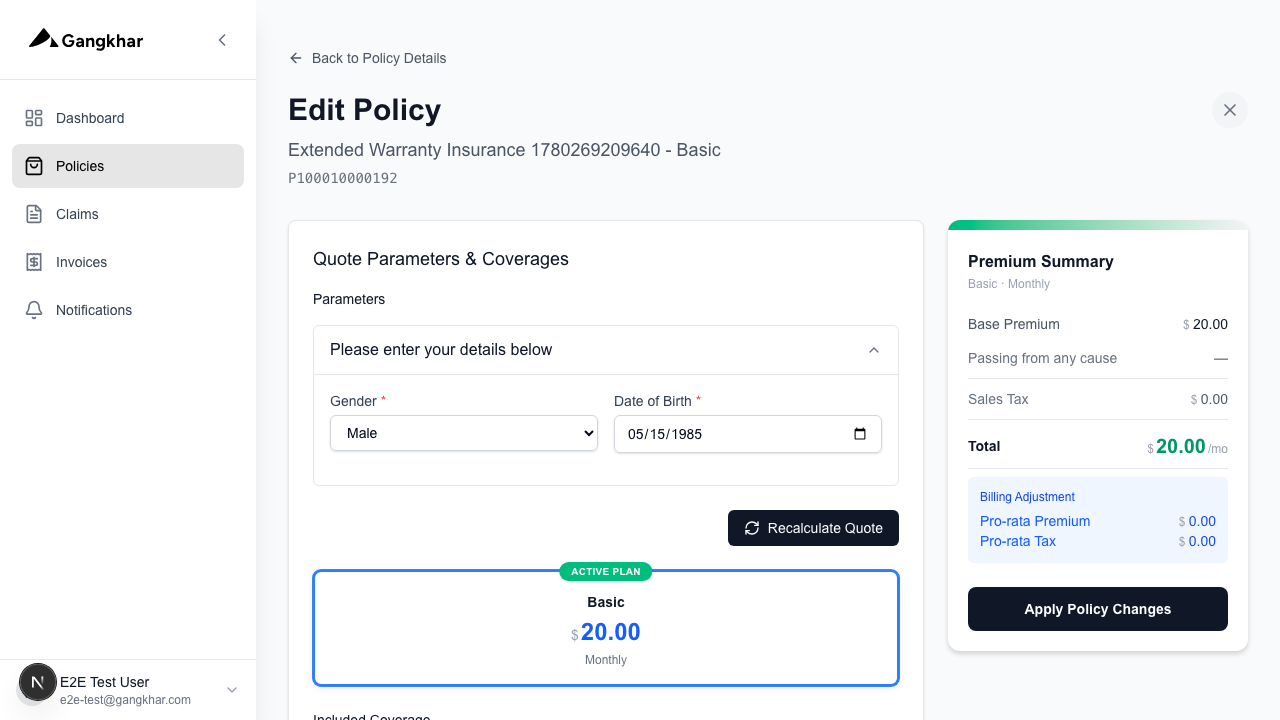Click the back arrow icon beside Policy Details
Viewport: 1280px width, 720px height.
click(x=296, y=58)
